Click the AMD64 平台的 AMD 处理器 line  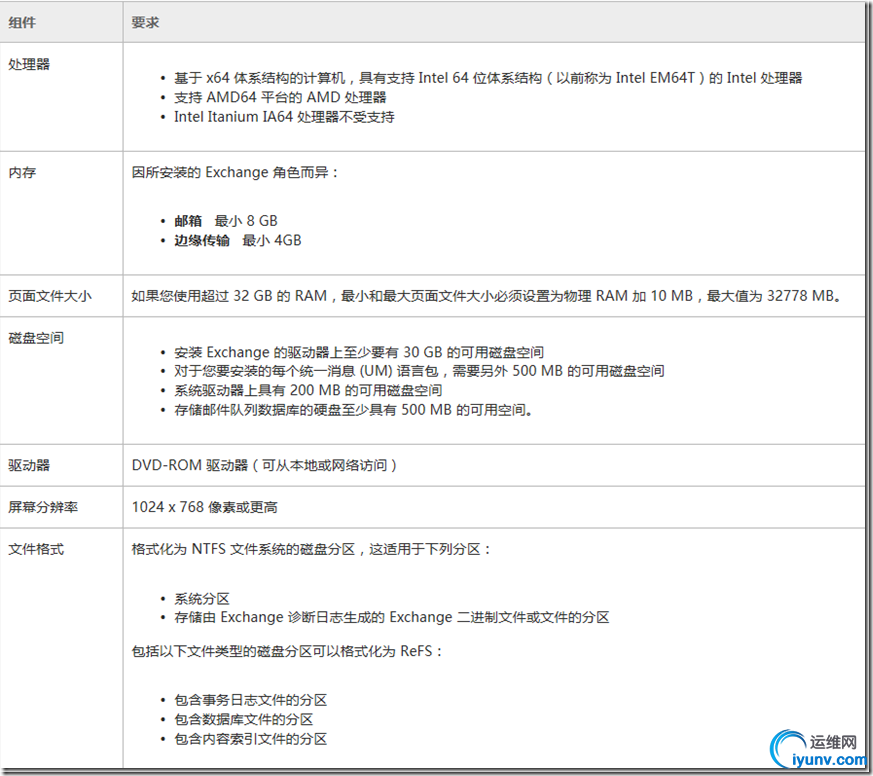[280, 97]
